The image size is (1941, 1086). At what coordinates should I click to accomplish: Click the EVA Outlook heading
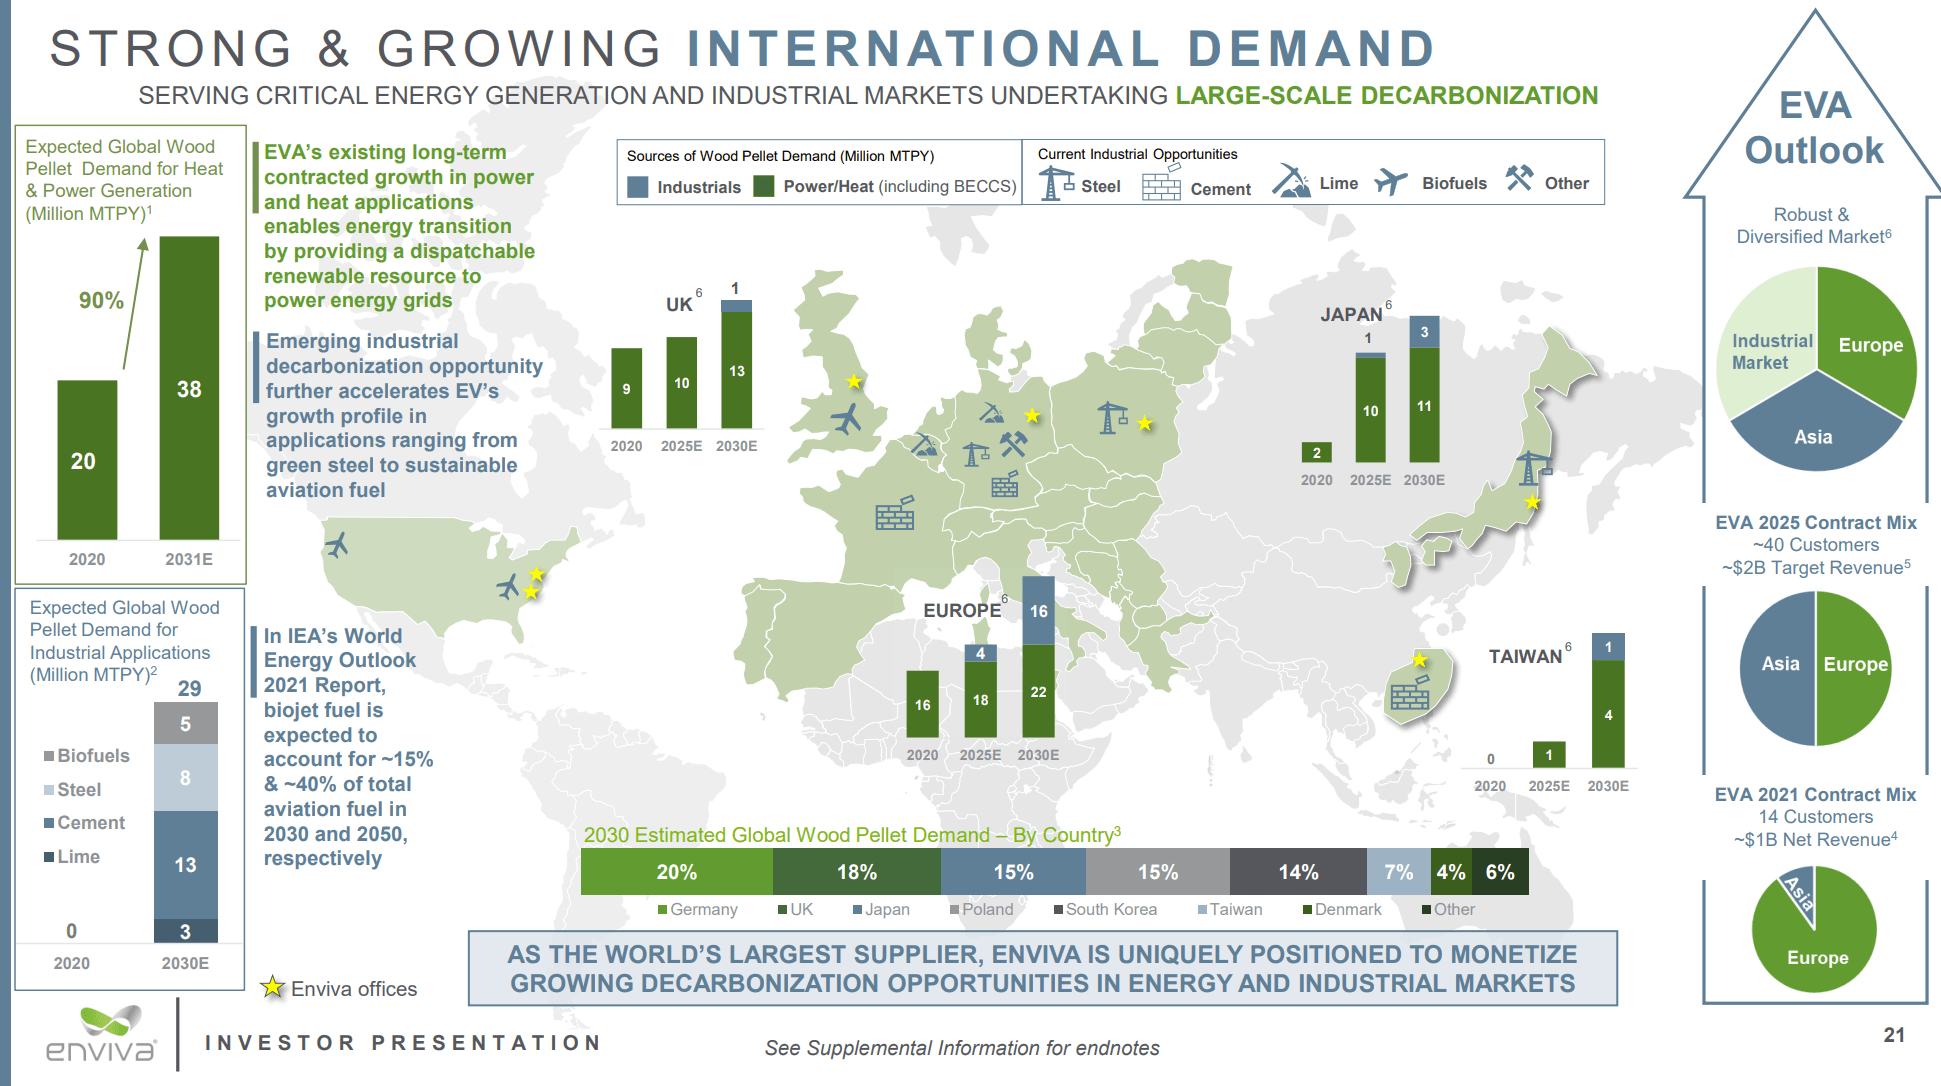coord(1814,128)
